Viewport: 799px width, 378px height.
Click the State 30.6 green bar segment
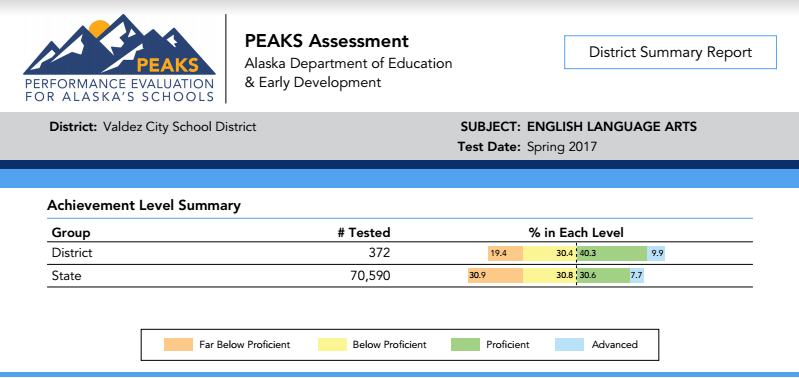click(x=603, y=276)
